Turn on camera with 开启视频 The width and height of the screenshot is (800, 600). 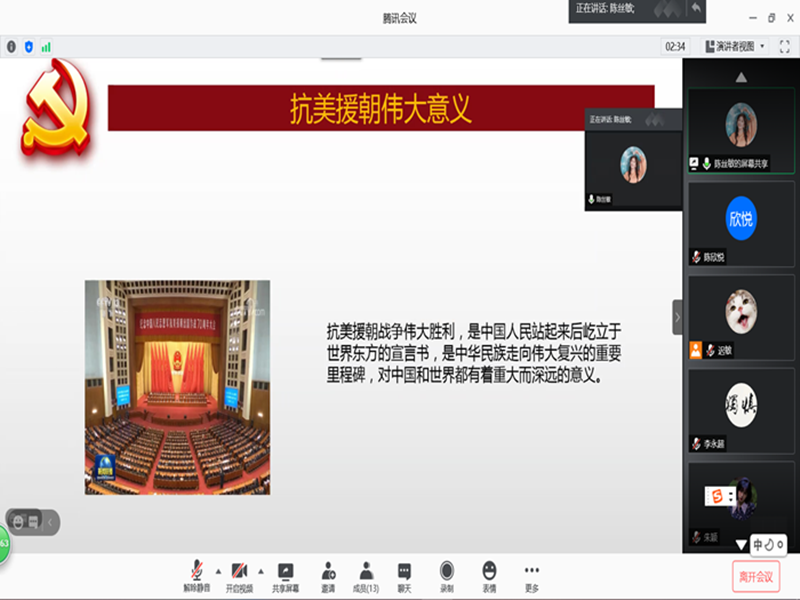(x=239, y=573)
